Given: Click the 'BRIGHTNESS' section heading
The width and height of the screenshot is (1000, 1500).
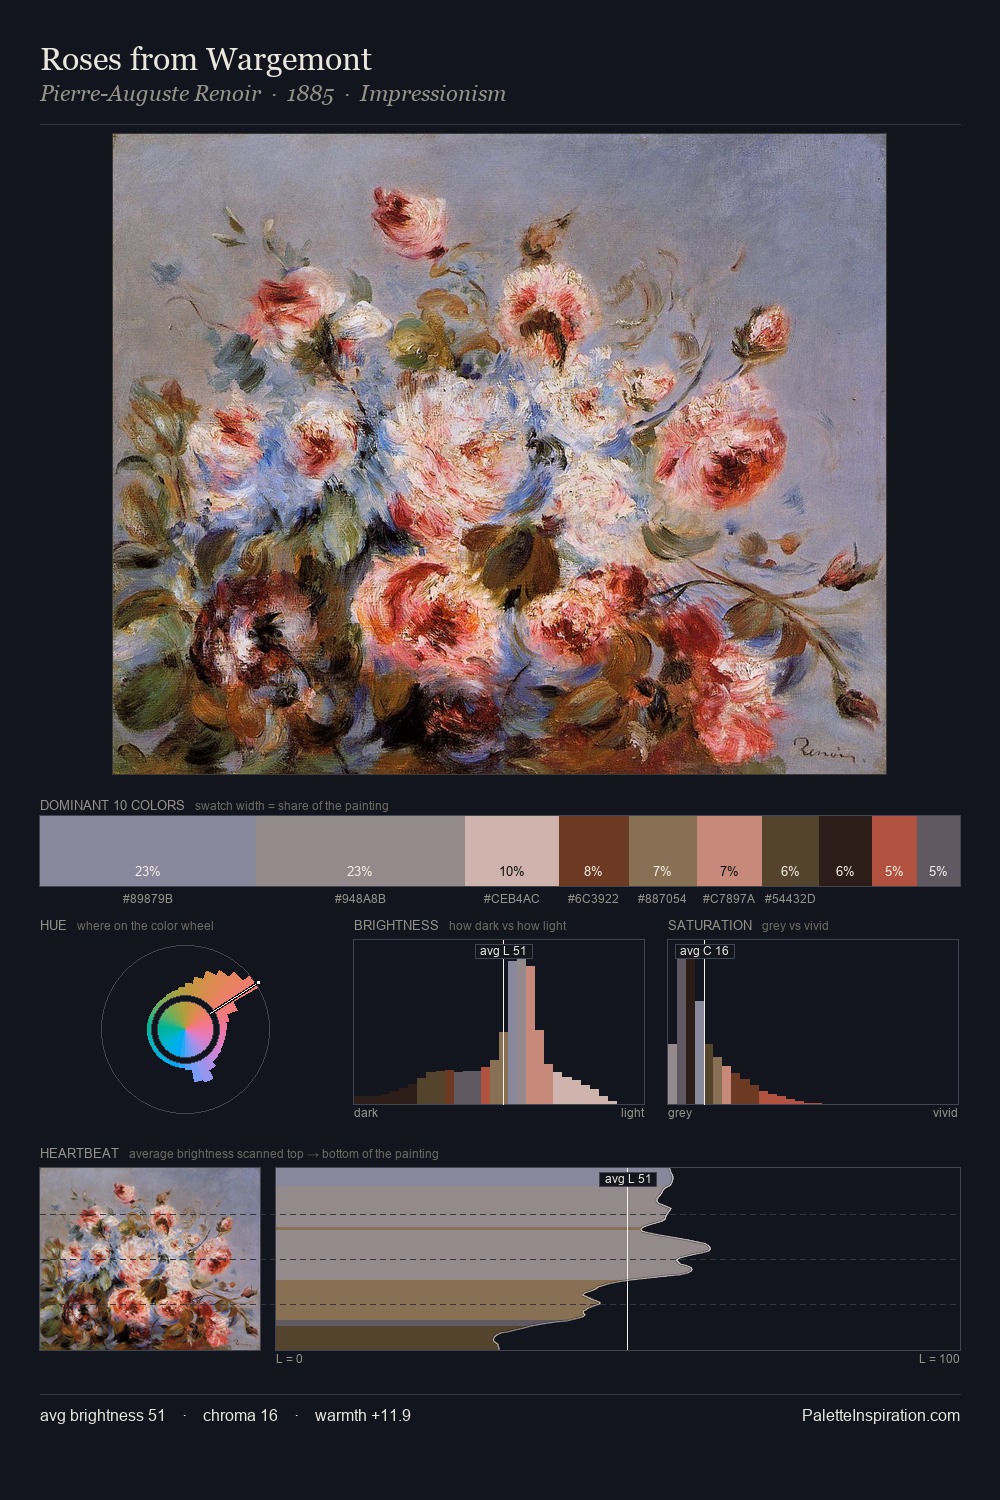Looking at the screenshot, I should [396, 925].
